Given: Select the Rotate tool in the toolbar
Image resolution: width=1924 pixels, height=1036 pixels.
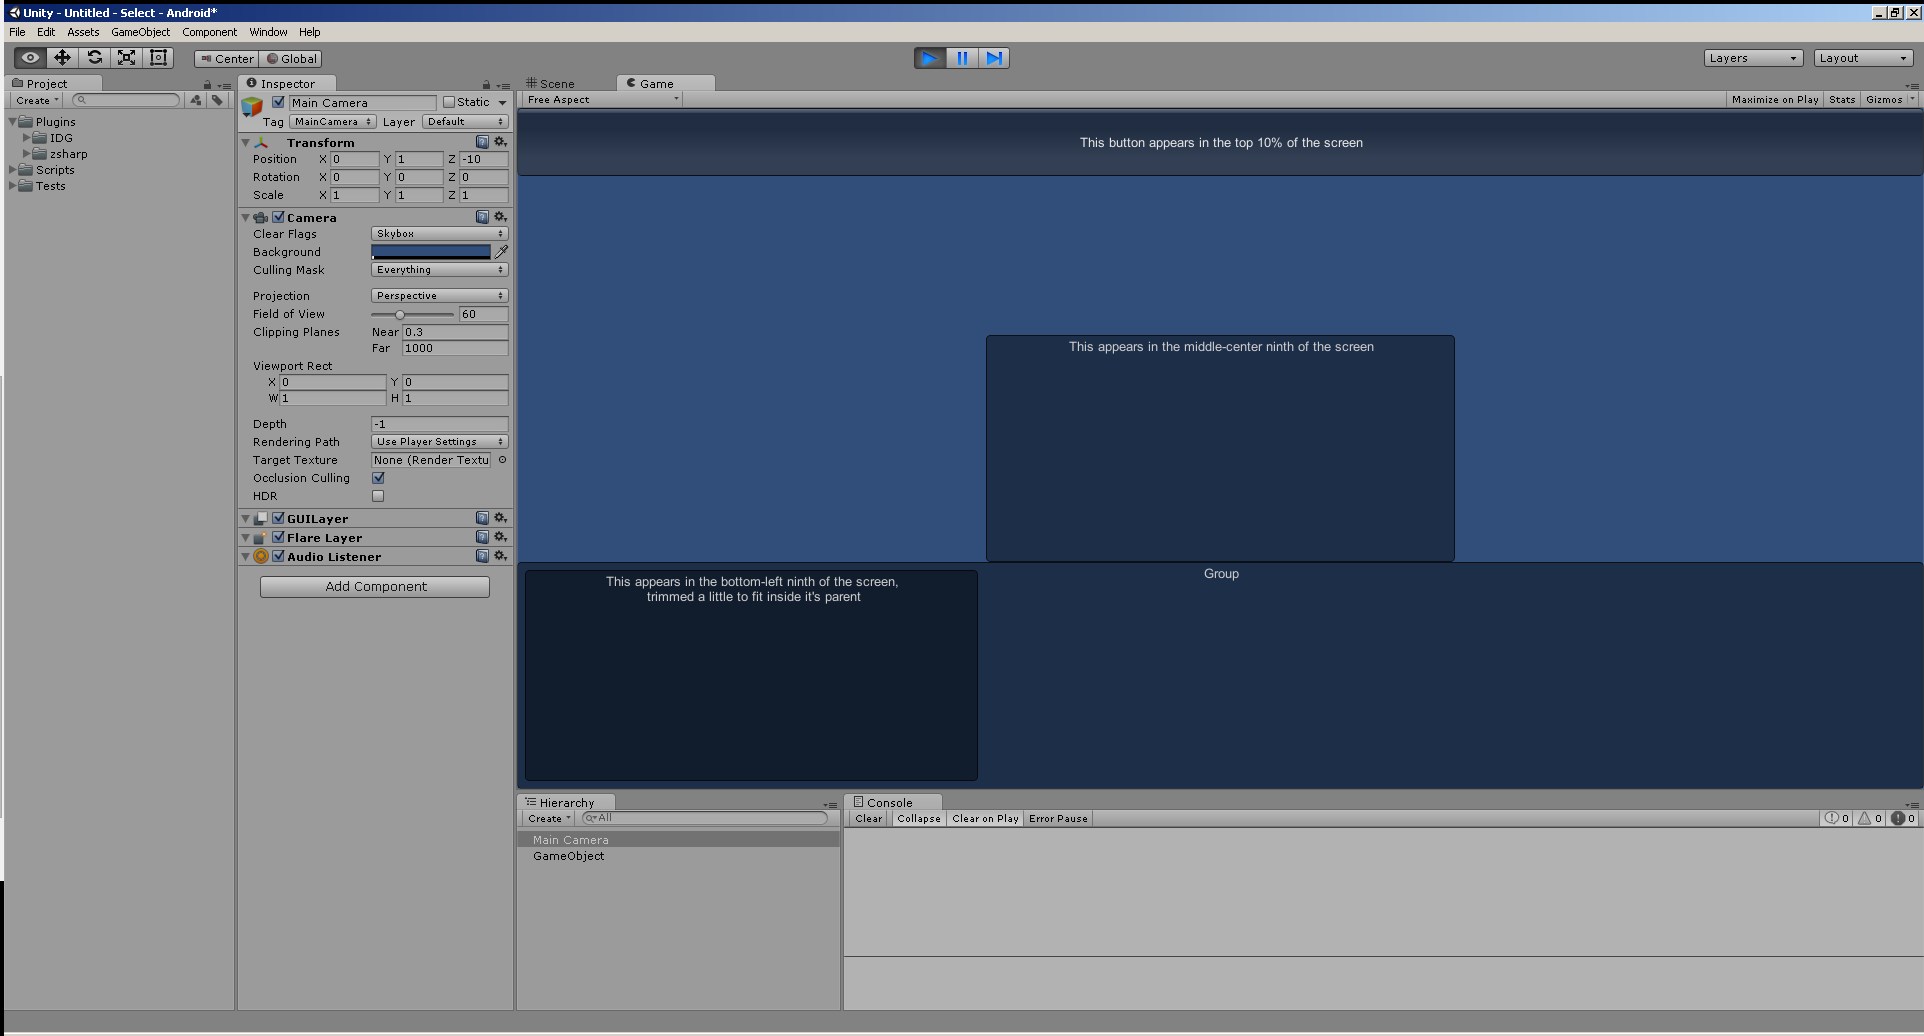Looking at the screenshot, I should [94, 58].
